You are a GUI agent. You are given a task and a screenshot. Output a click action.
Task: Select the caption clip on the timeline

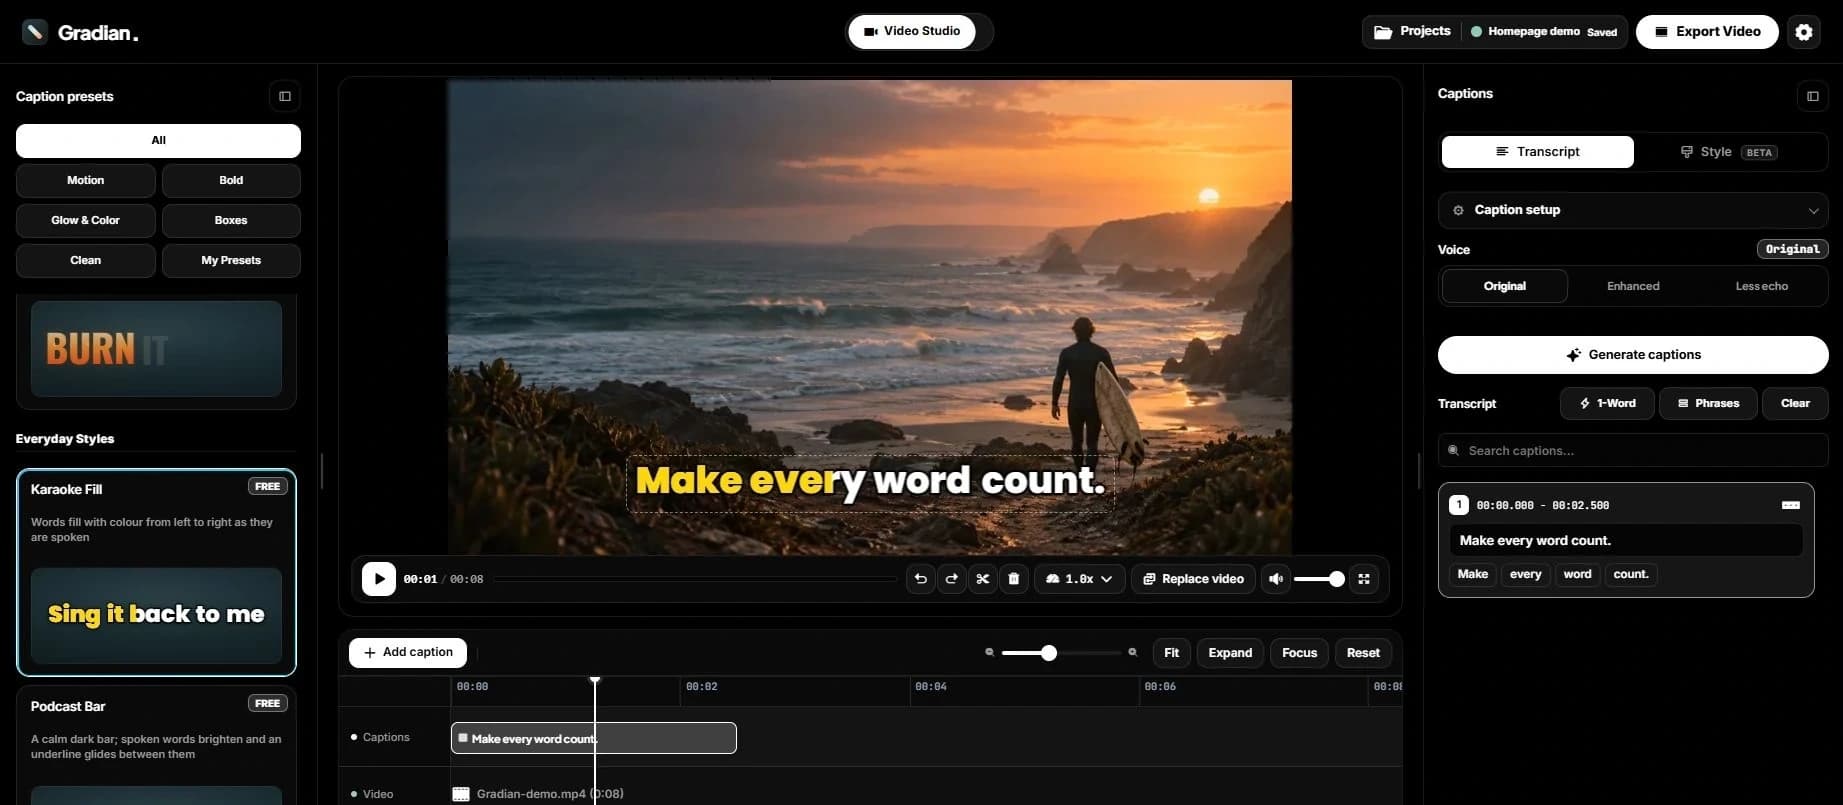pos(594,738)
